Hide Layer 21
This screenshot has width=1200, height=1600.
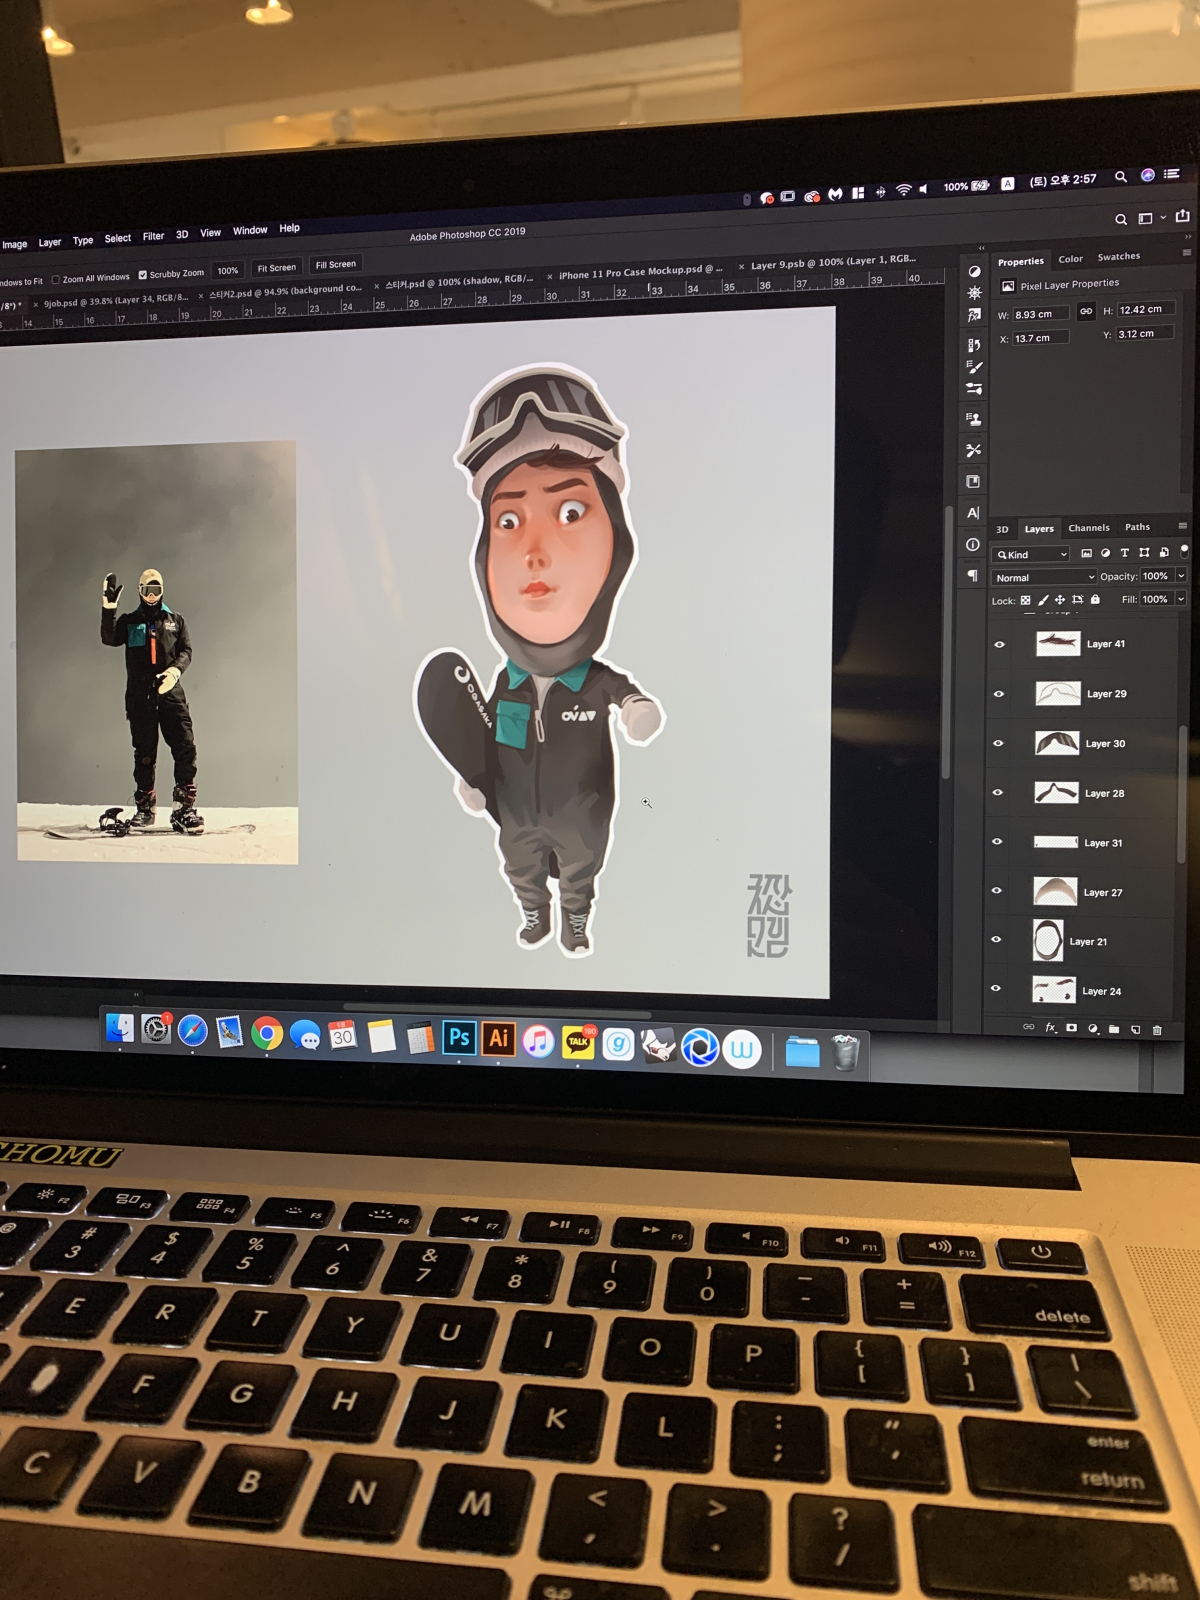996,939
